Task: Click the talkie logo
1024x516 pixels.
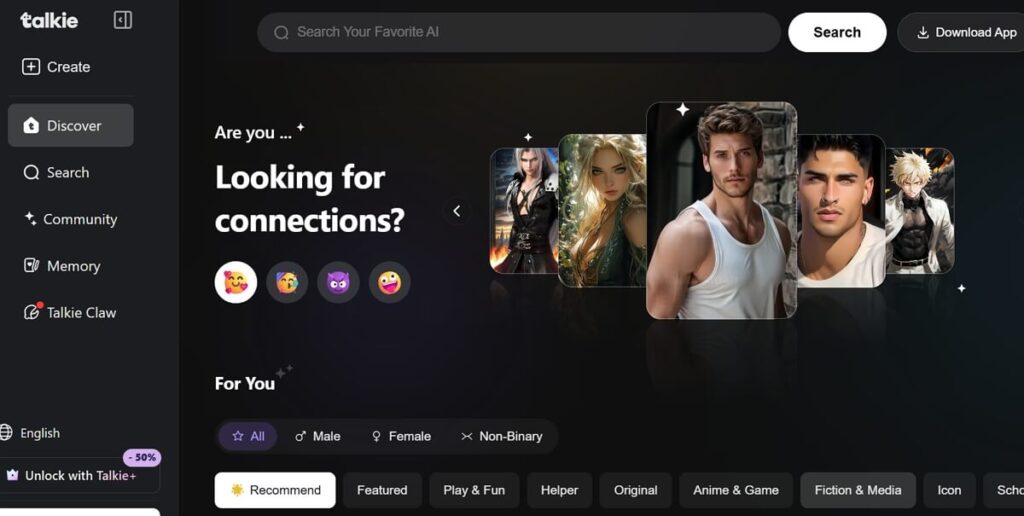Action: (x=49, y=20)
